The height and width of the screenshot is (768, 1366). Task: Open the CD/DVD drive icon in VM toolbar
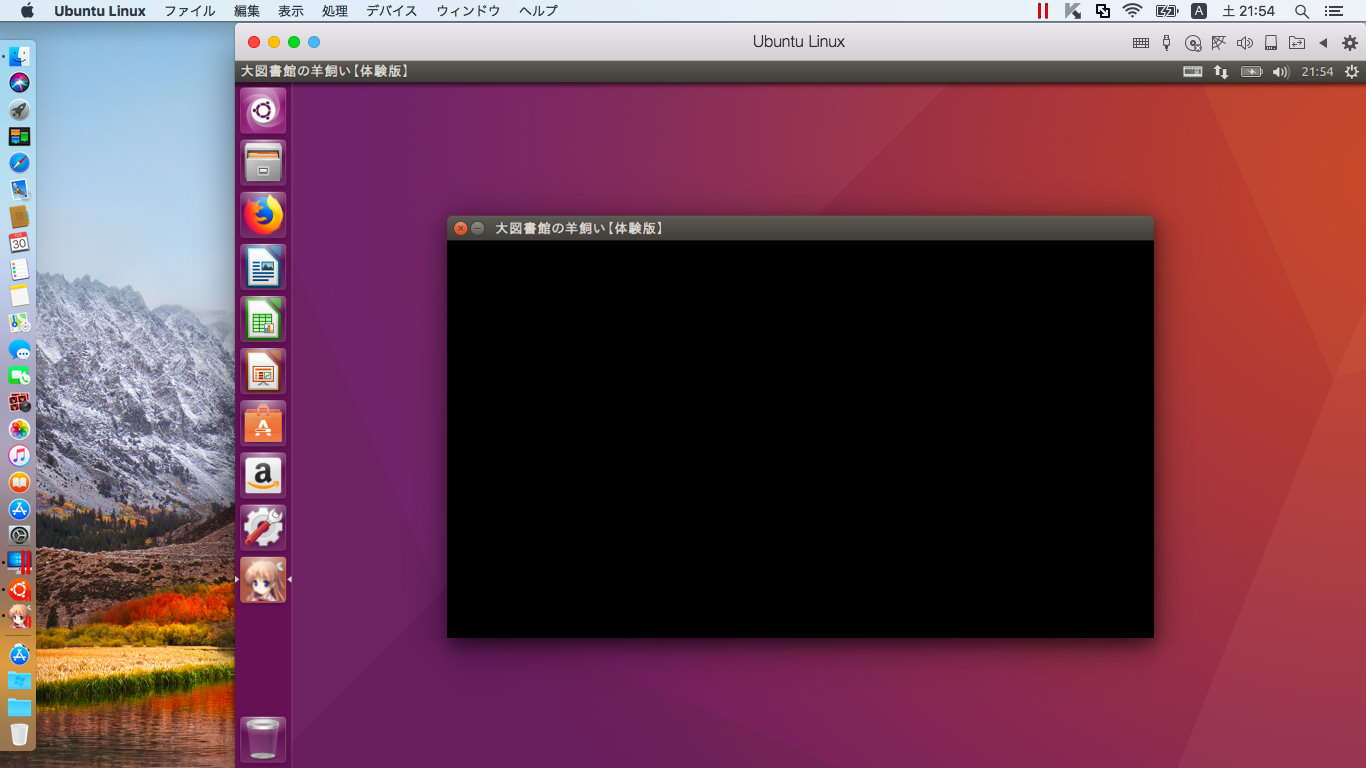click(1193, 42)
